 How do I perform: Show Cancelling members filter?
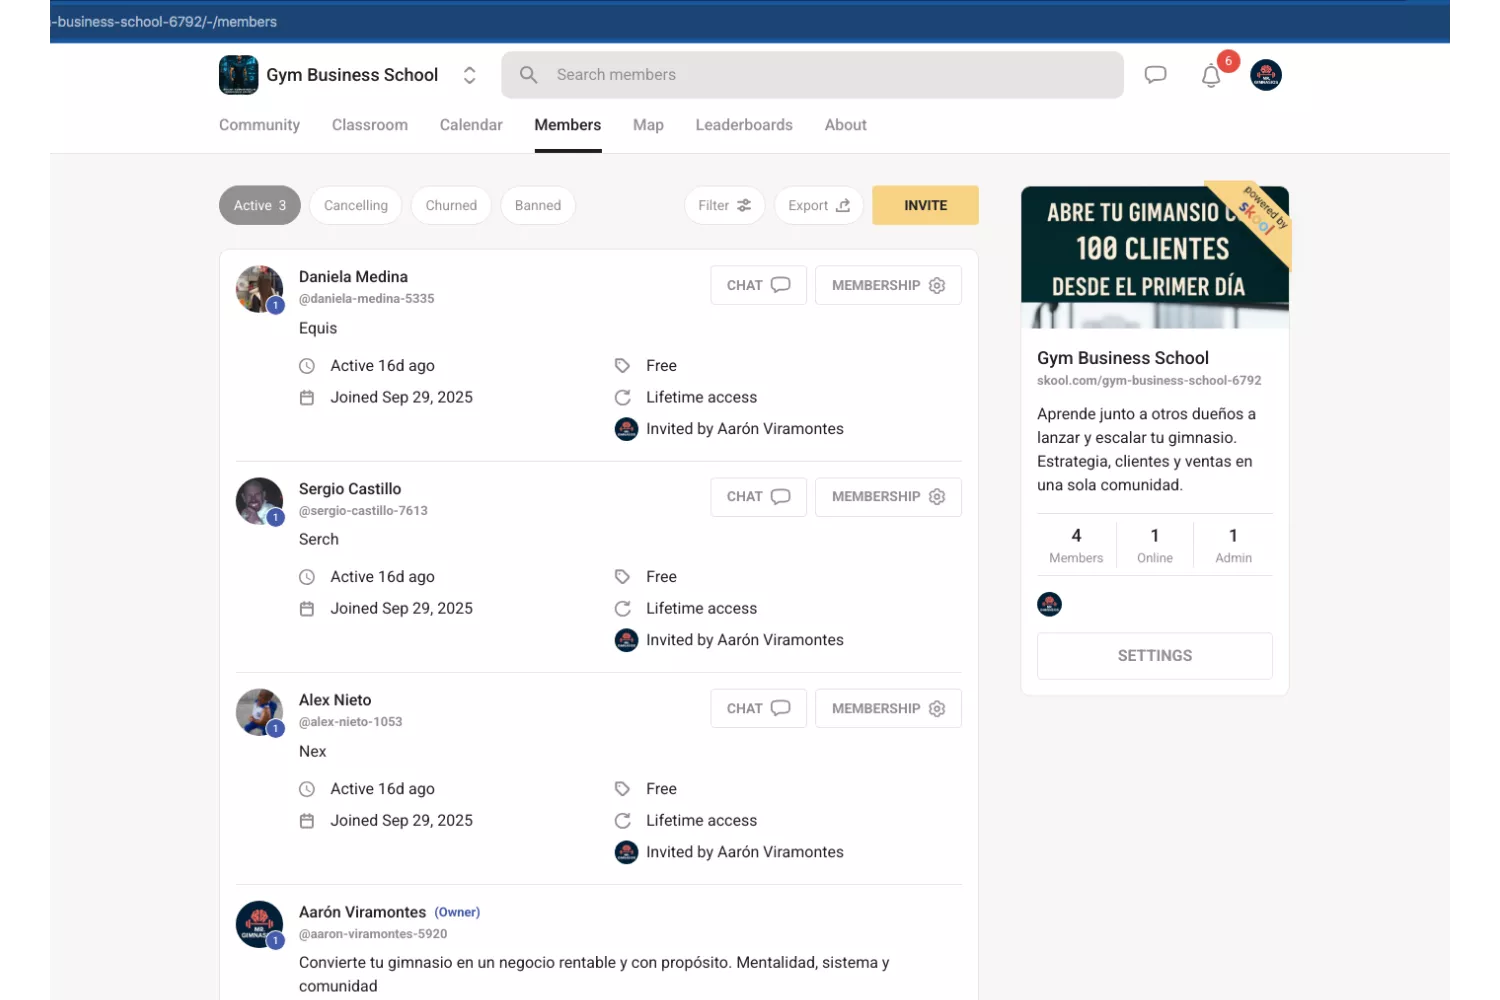click(x=355, y=206)
